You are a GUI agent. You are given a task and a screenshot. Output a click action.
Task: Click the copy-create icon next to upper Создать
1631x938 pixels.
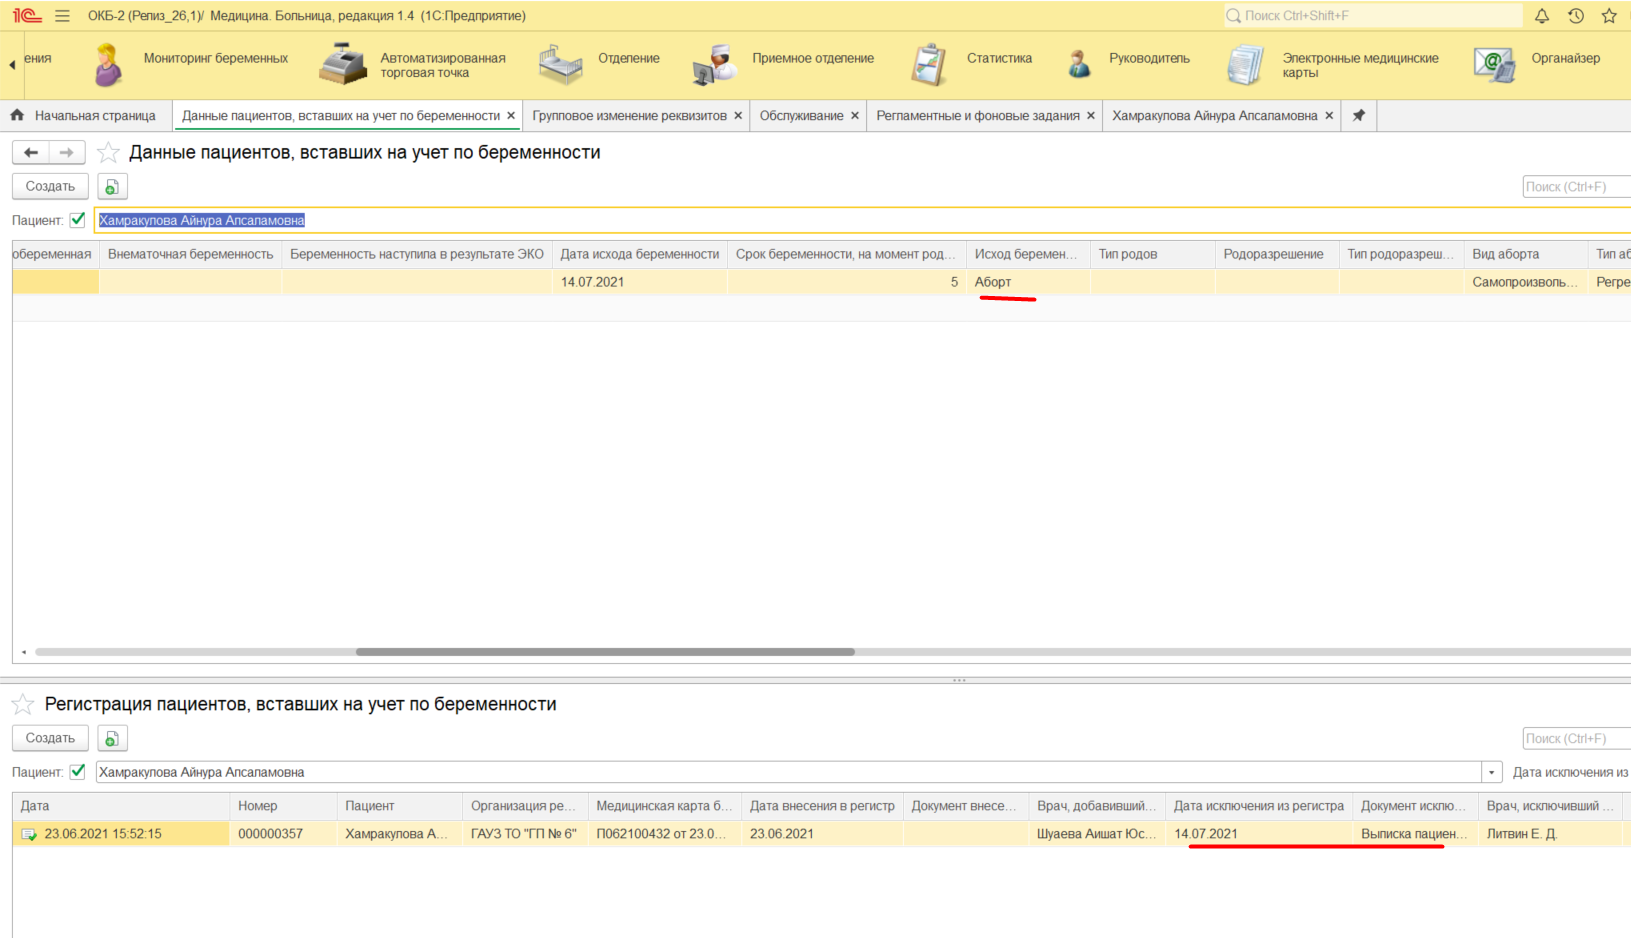pos(112,187)
